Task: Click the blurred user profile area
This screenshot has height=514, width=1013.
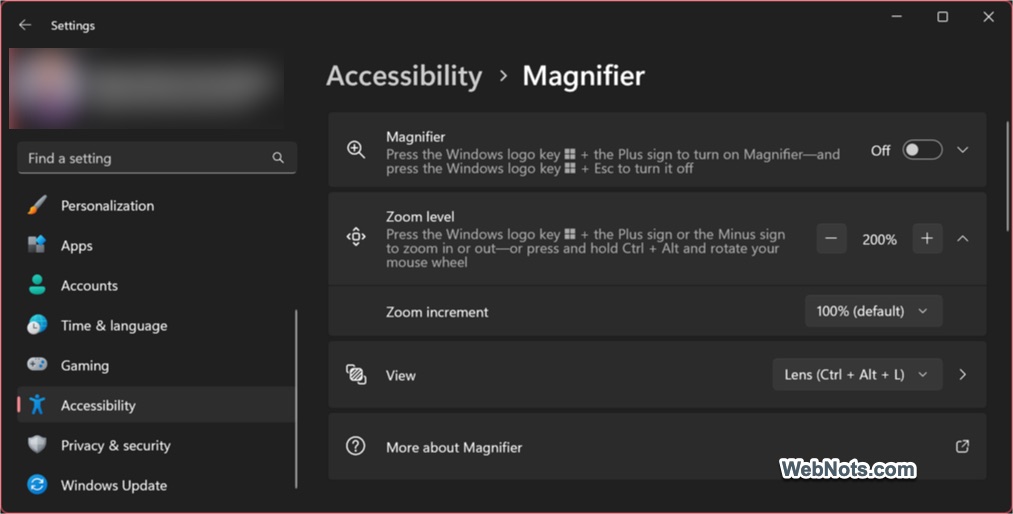Action: 146,88
